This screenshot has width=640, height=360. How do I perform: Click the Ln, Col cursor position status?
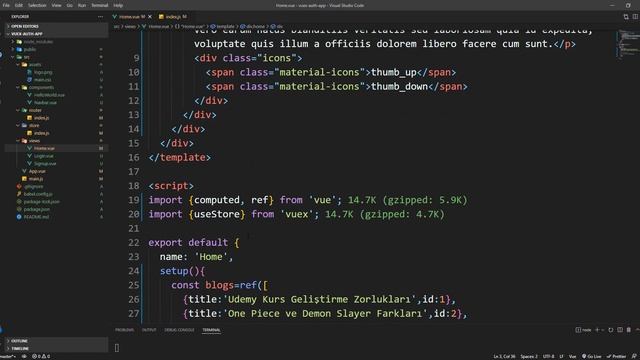504,356
